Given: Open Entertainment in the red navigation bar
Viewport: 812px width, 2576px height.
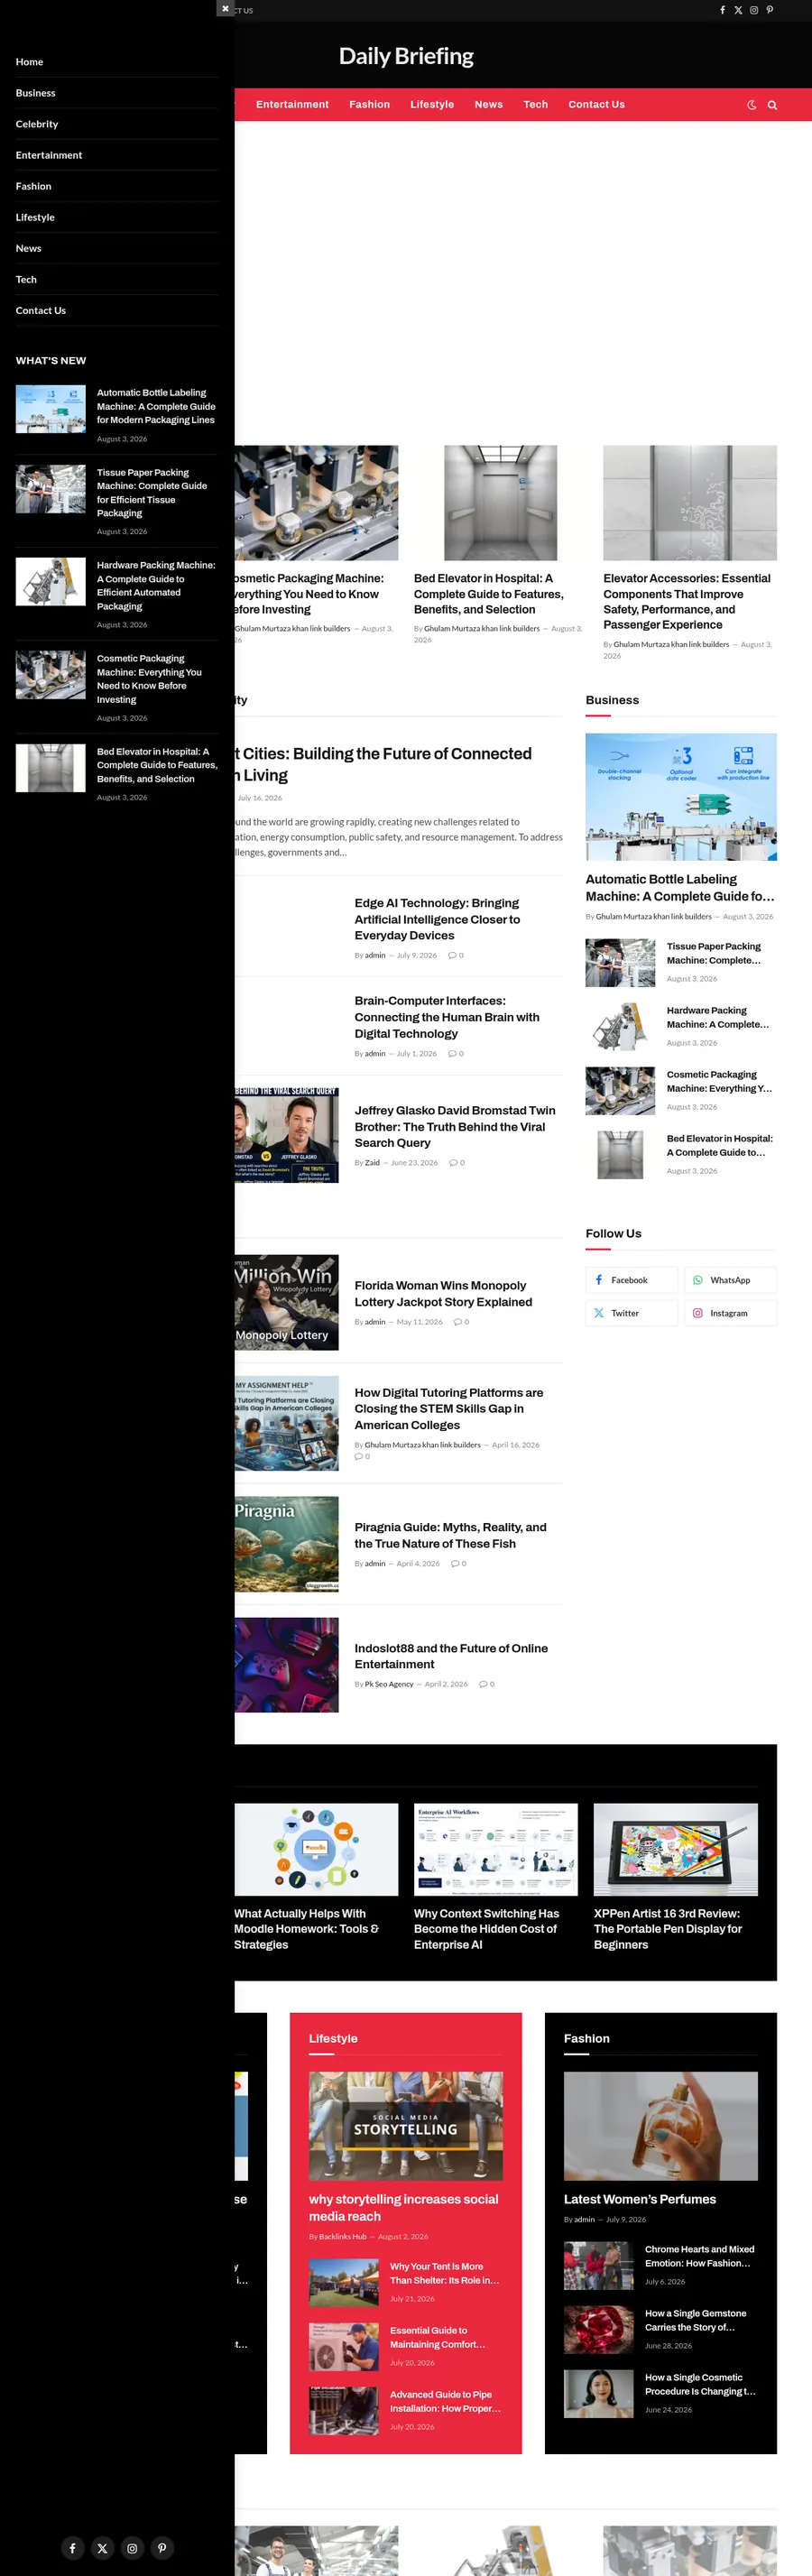Looking at the screenshot, I should (x=292, y=104).
